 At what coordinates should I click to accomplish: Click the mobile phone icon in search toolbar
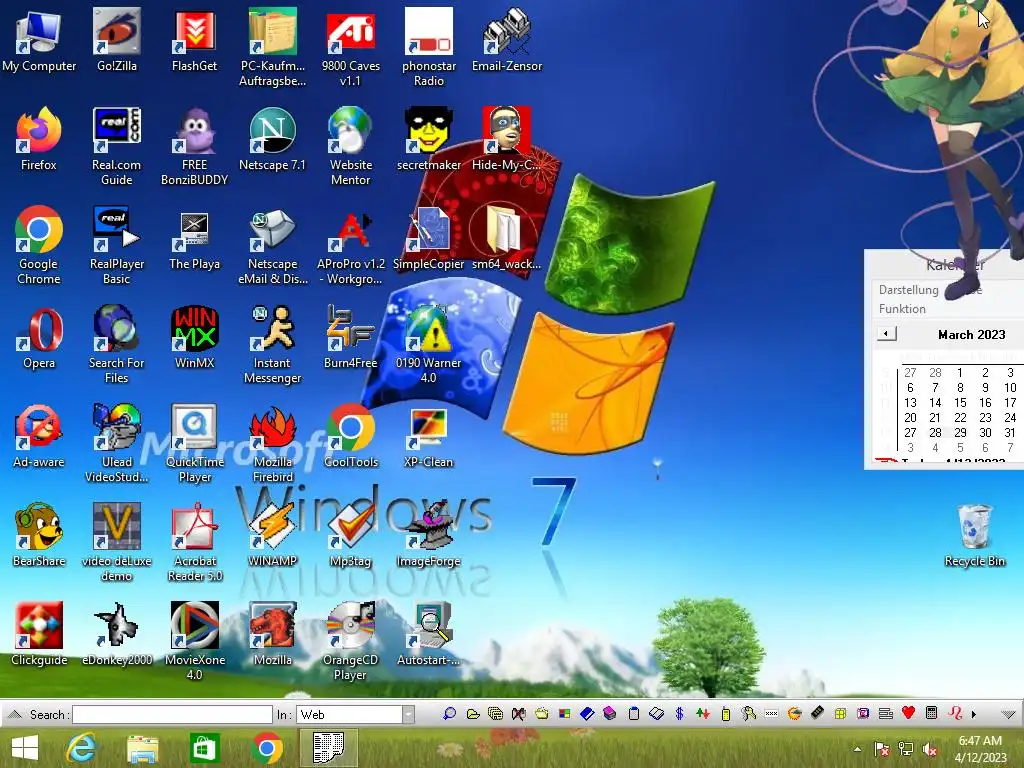tap(726, 714)
